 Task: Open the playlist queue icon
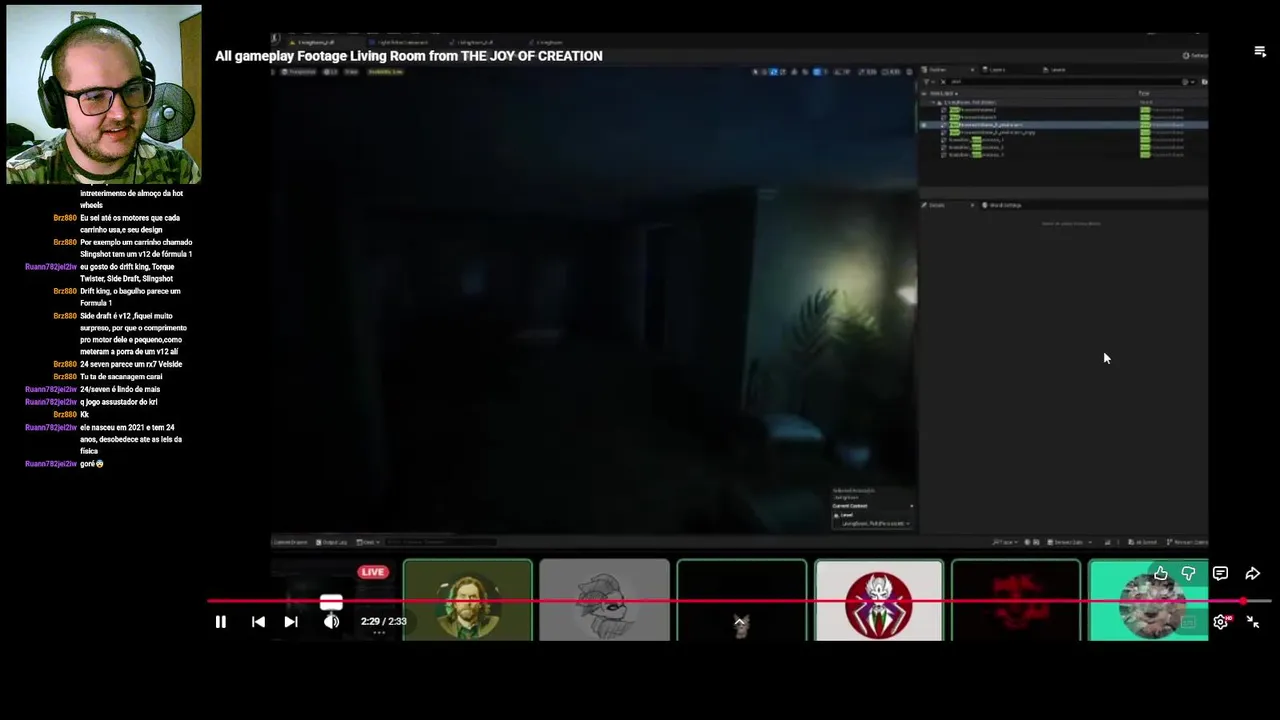pos(1260,52)
